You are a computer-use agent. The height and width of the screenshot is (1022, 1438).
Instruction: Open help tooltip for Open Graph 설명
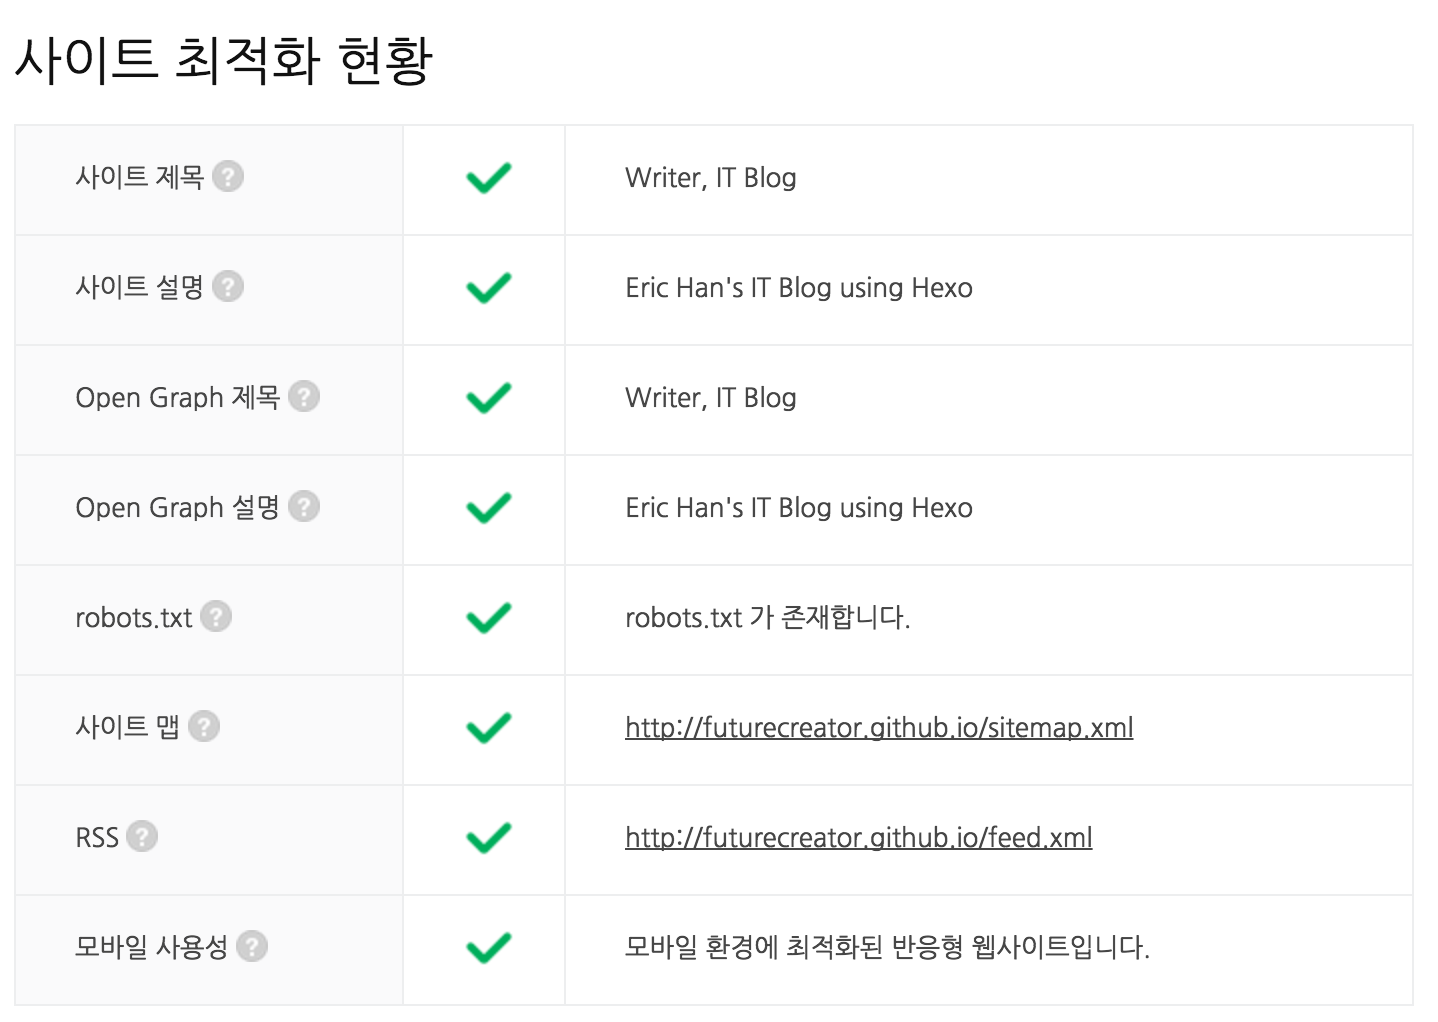[304, 507]
